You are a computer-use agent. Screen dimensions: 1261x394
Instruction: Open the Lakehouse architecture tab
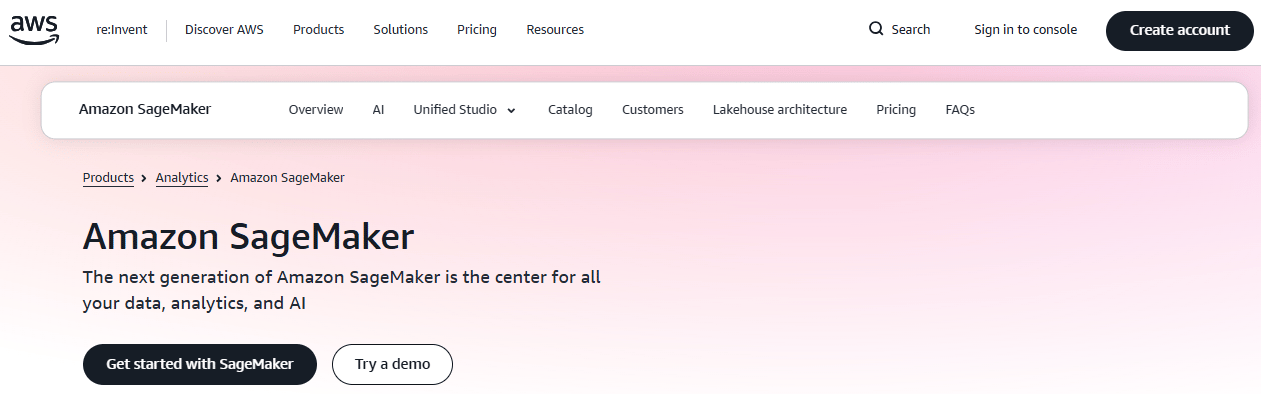click(780, 110)
